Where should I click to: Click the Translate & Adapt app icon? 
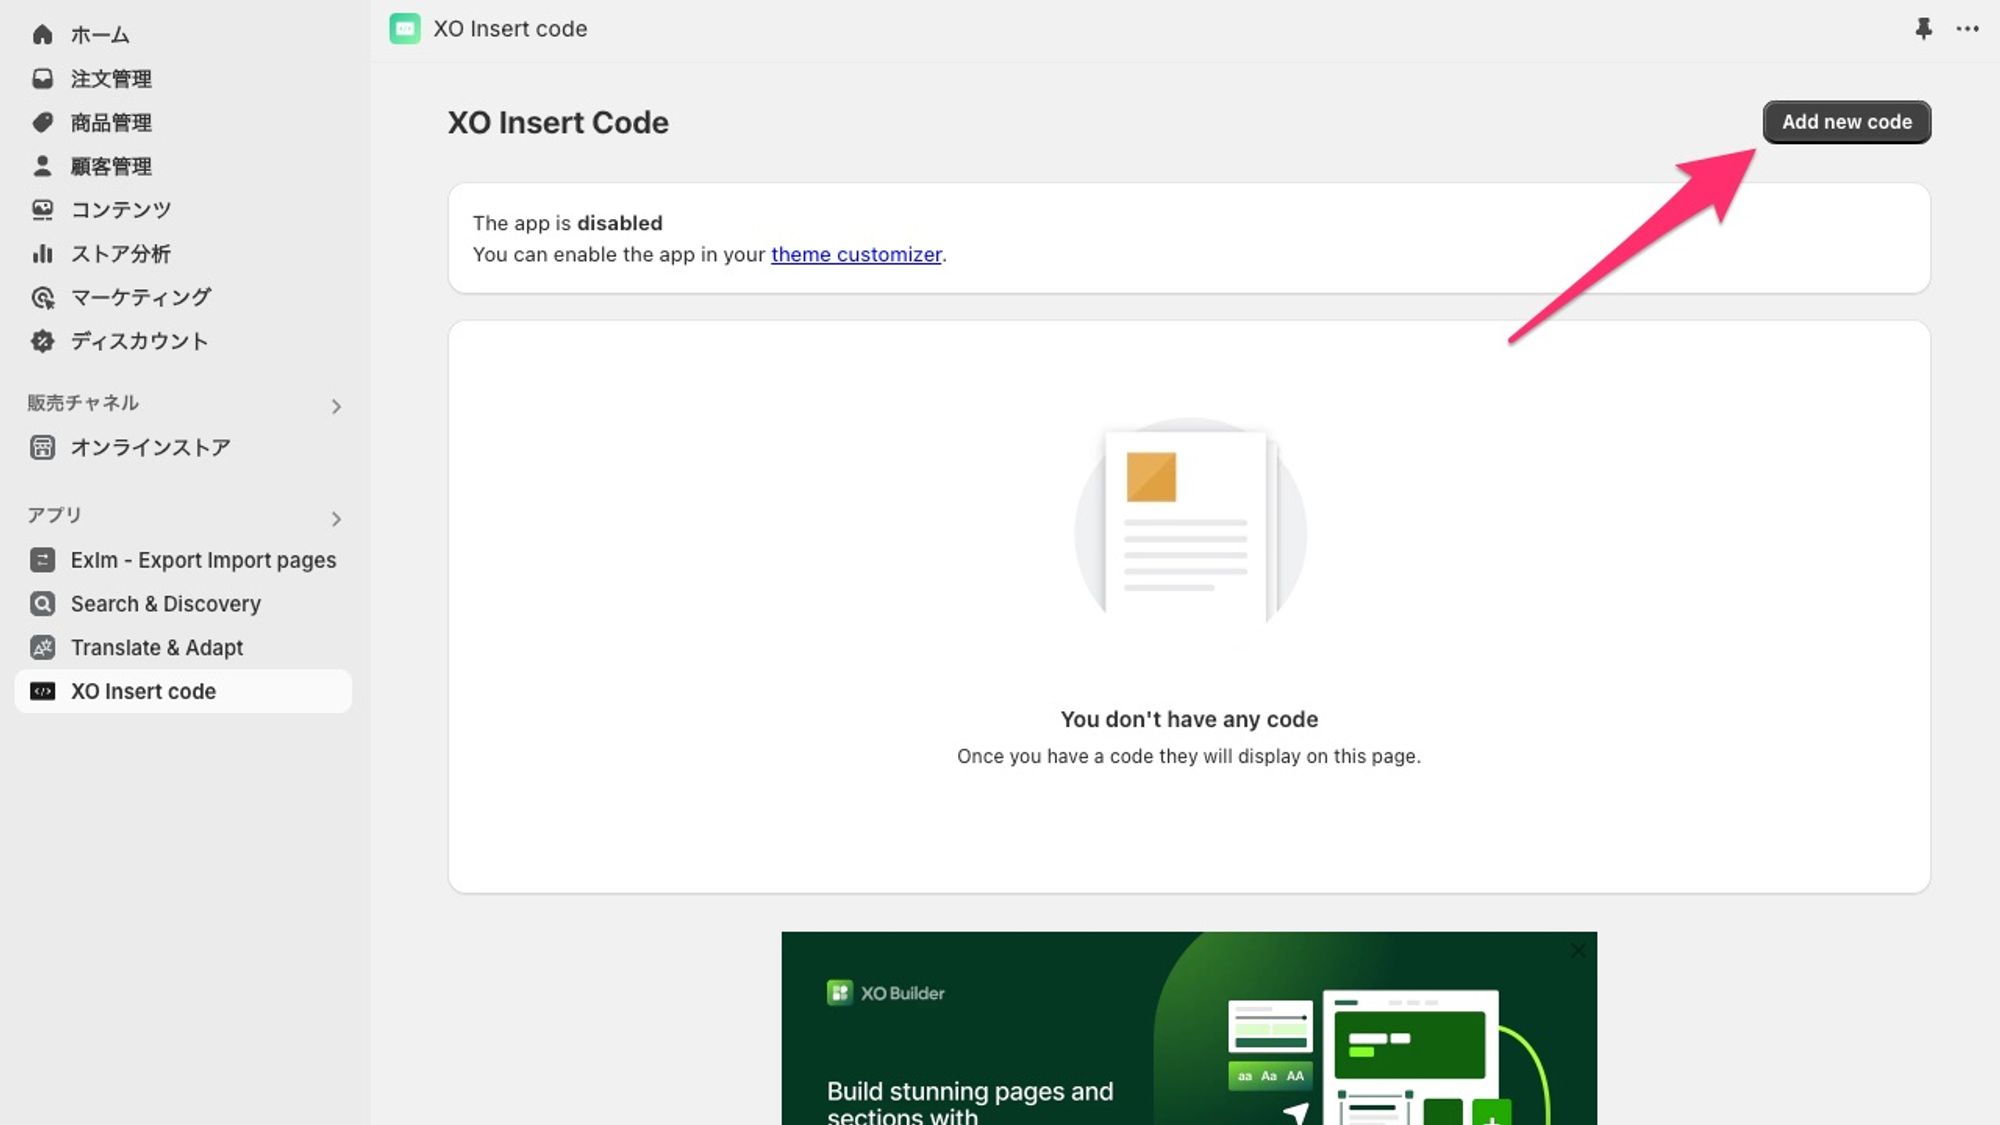pos(42,648)
